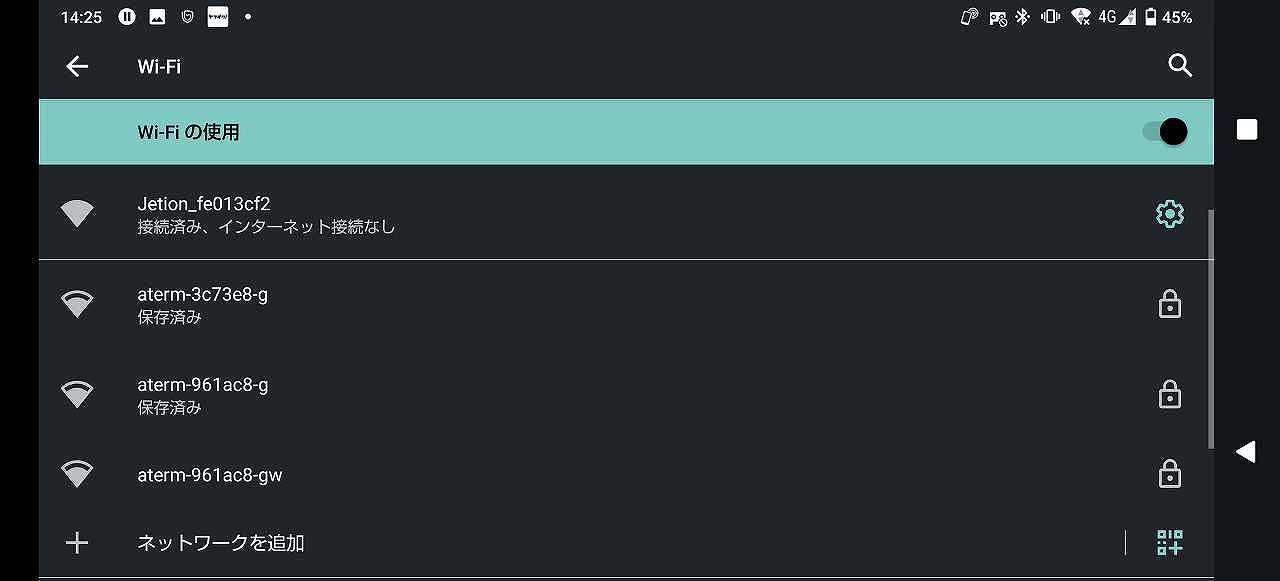Open settings gear for Jetion_fe013cf2
The width and height of the screenshot is (1280, 581).
click(x=1169, y=213)
